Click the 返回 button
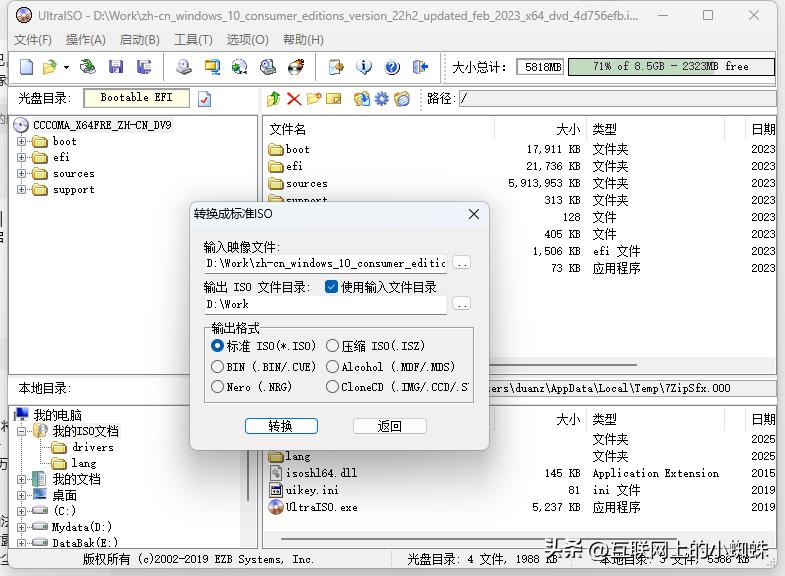This screenshot has width=785, height=576. [x=389, y=426]
